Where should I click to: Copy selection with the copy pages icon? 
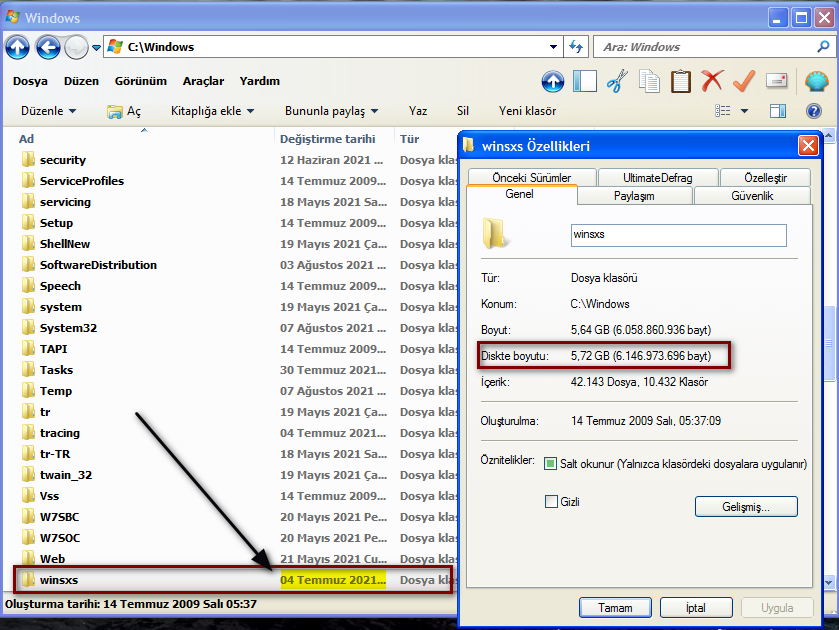649,81
